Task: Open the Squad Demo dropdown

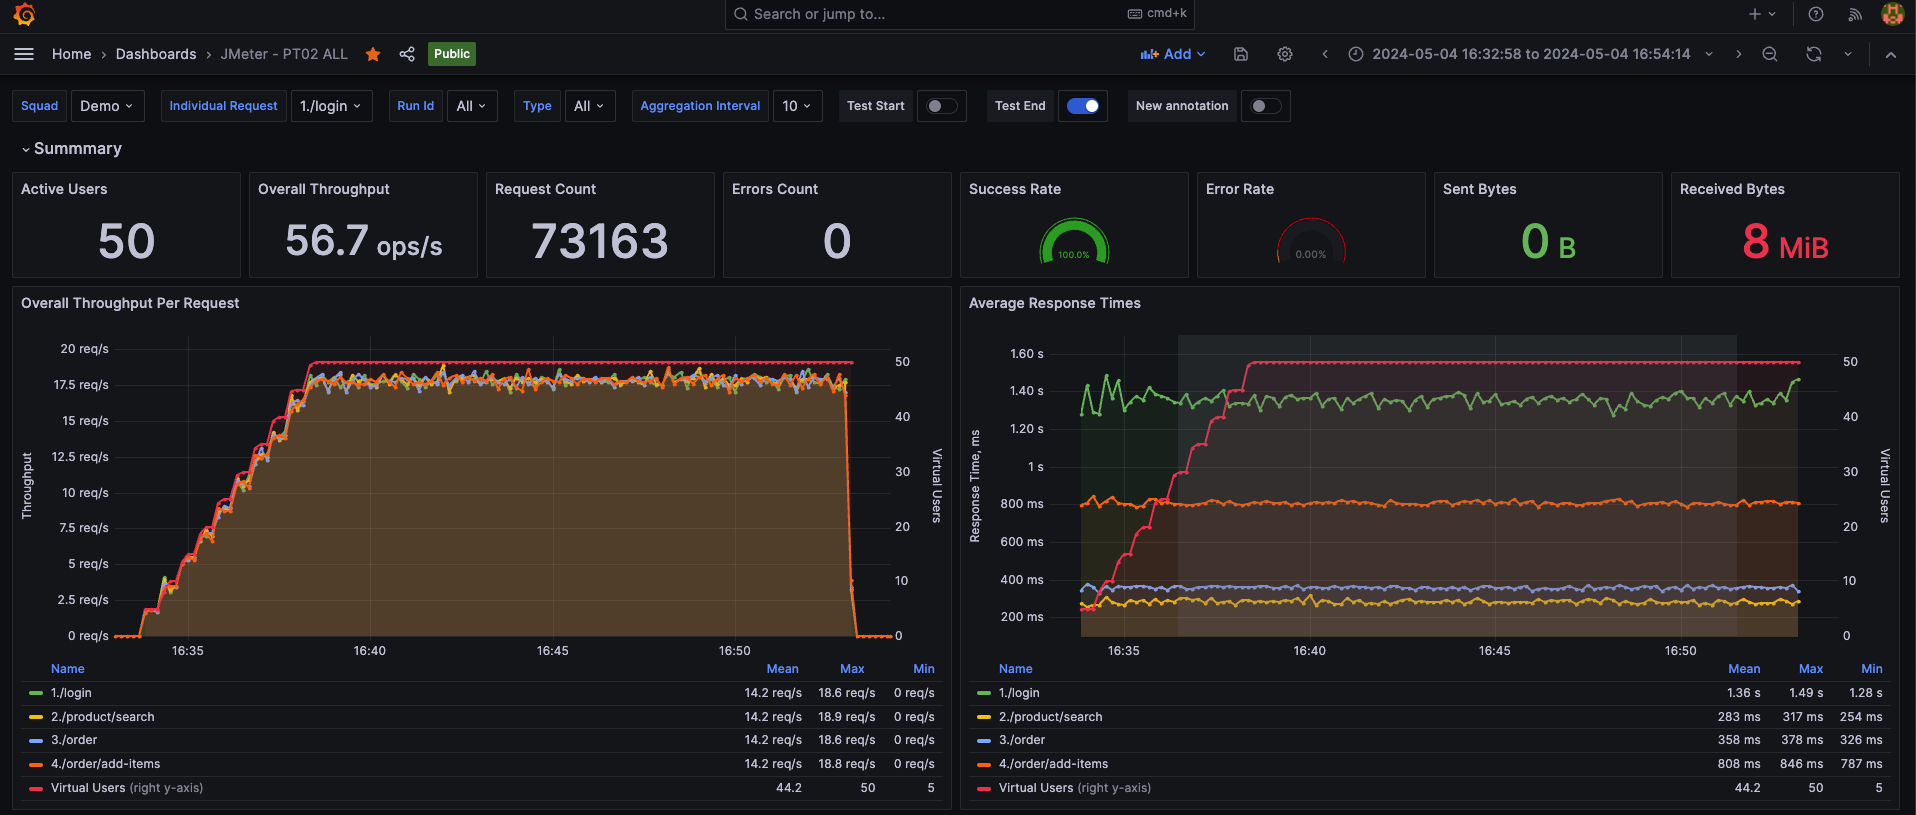Action: [107, 106]
